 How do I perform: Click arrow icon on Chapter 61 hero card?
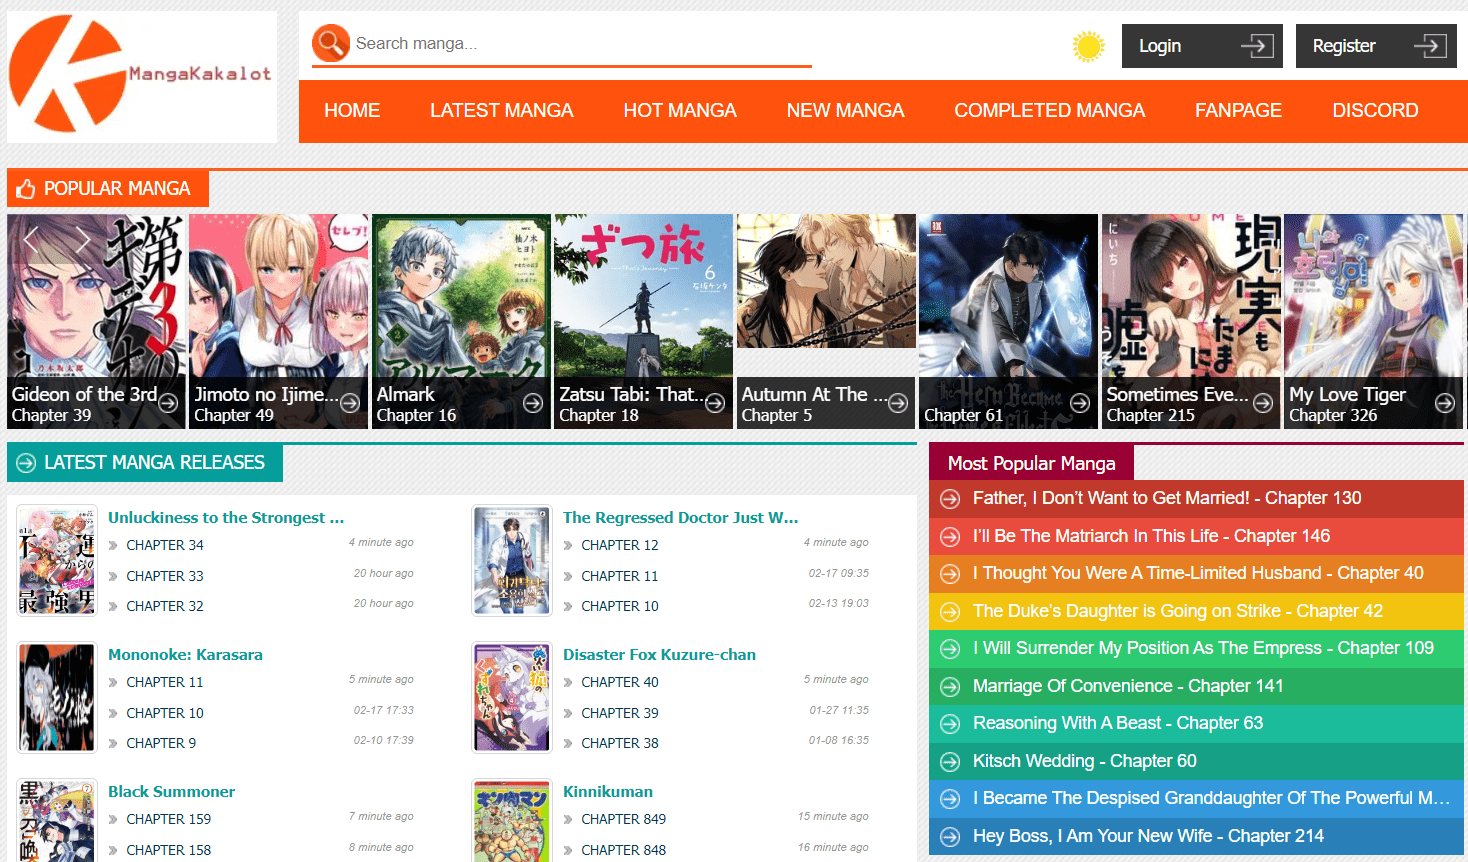tap(1080, 403)
